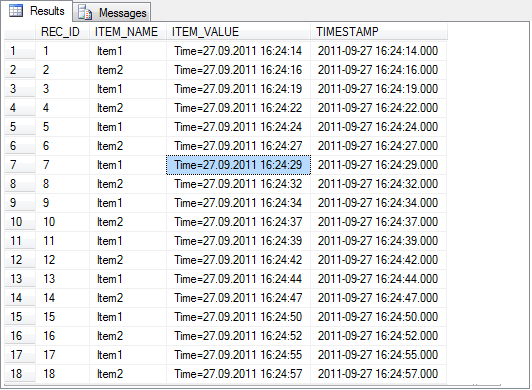This screenshot has height=390, width=532.
Task: Click cell 'Time=27.09.2011 16:24:32'
Action: (x=239, y=184)
